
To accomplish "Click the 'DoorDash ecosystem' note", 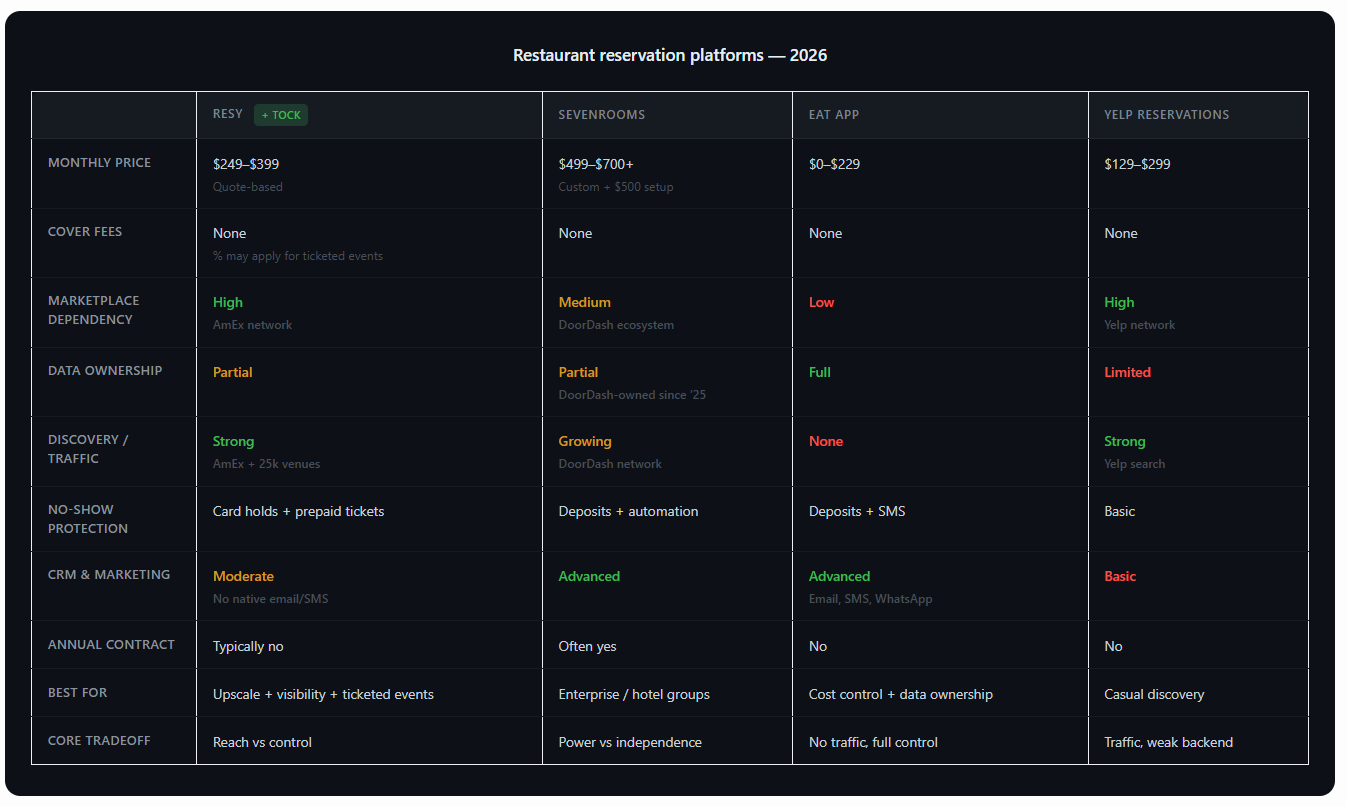I will click(x=617, y=325).
